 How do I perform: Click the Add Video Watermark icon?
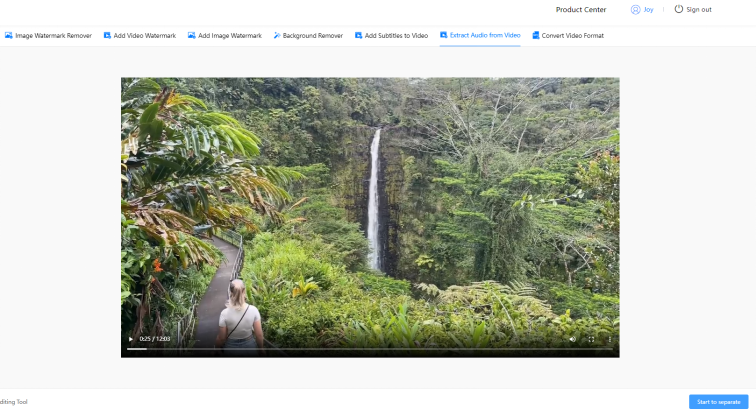pos(107,36)
